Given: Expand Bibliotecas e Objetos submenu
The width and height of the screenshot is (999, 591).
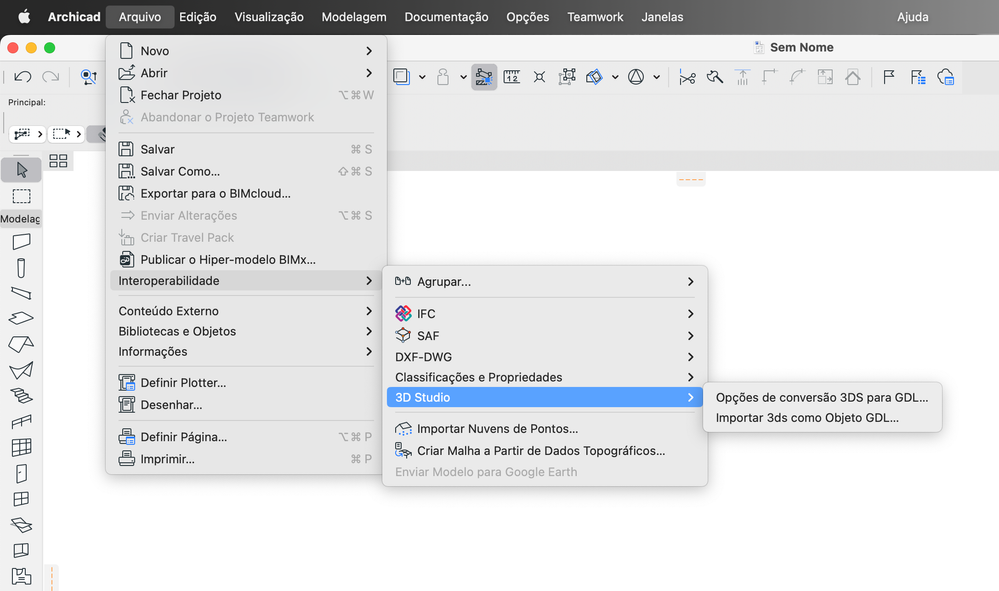Looking at the screenshot, I should click(x=247, y=331).
